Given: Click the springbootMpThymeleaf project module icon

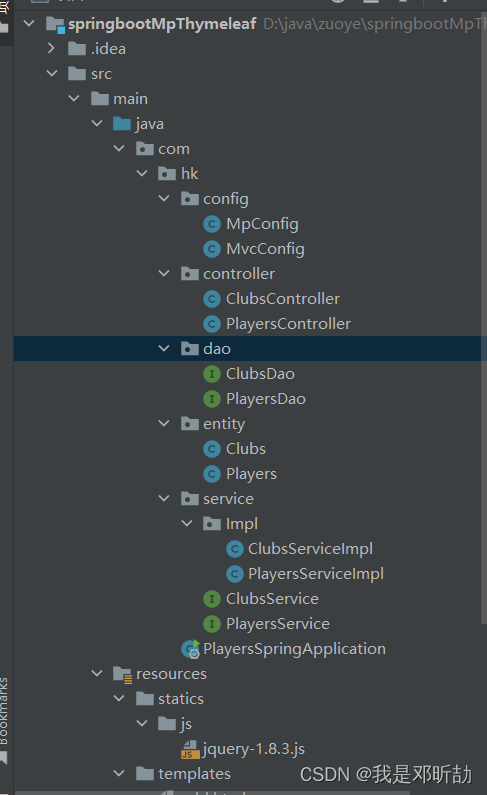Looking at the screenshot, I should [55, 24].
